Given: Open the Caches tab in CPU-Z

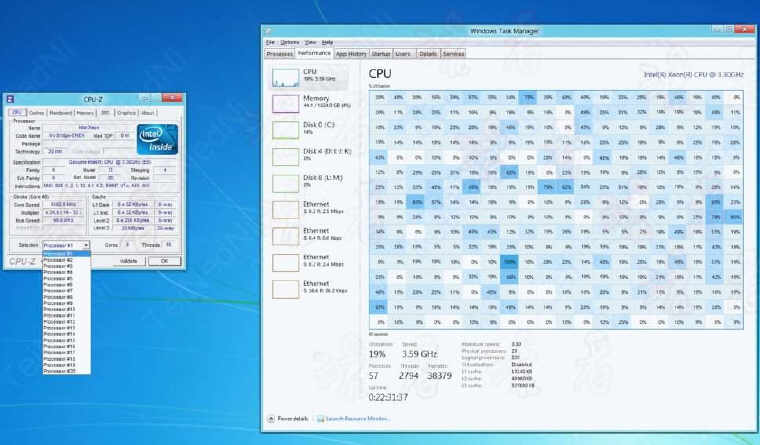Looking at the screenshot, I should point(37,113).
